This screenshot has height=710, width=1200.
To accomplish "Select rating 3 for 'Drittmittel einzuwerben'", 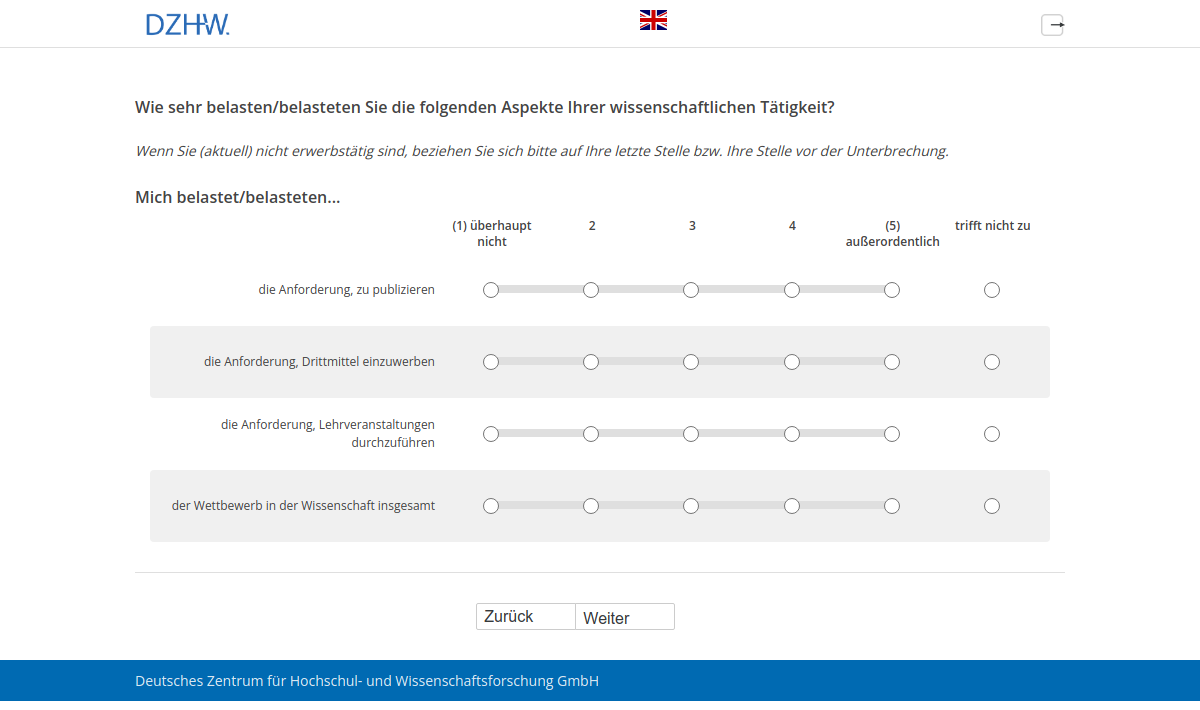I will click(x=691, y=362).
